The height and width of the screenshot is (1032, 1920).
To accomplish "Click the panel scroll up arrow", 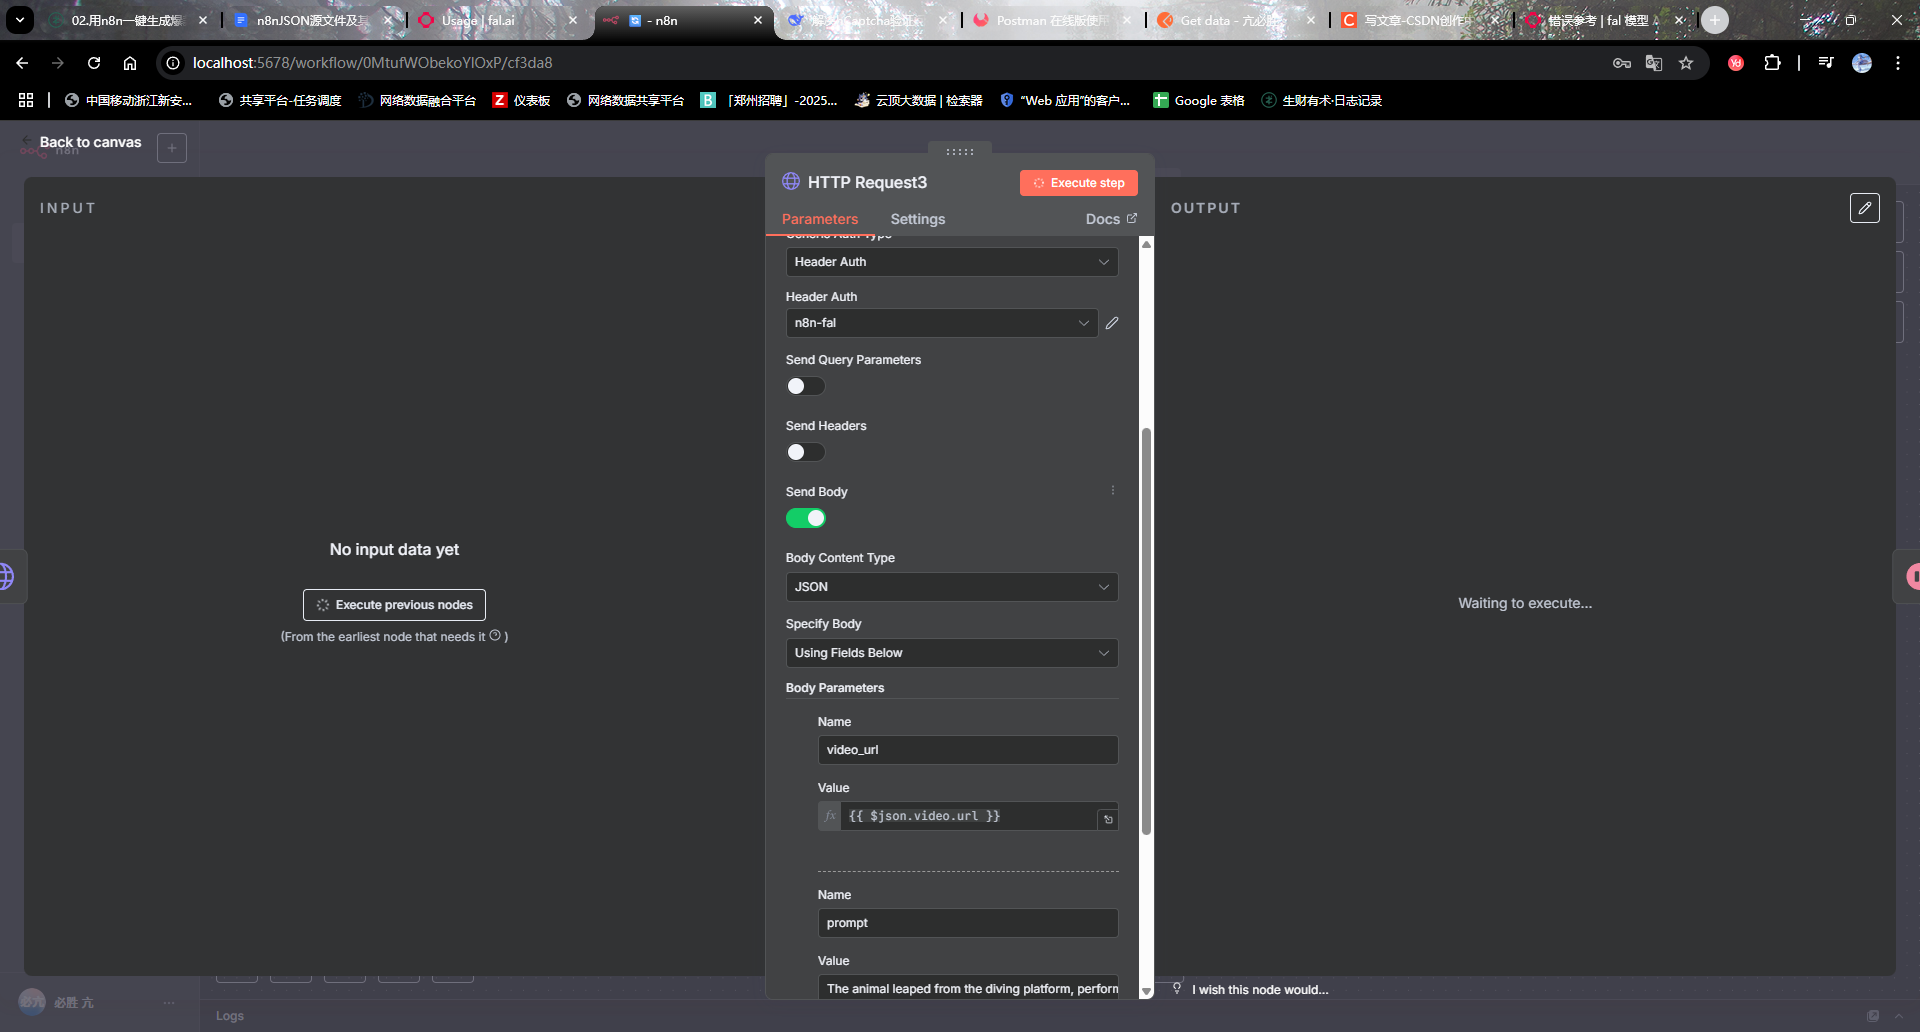I will pos(1146,244).
